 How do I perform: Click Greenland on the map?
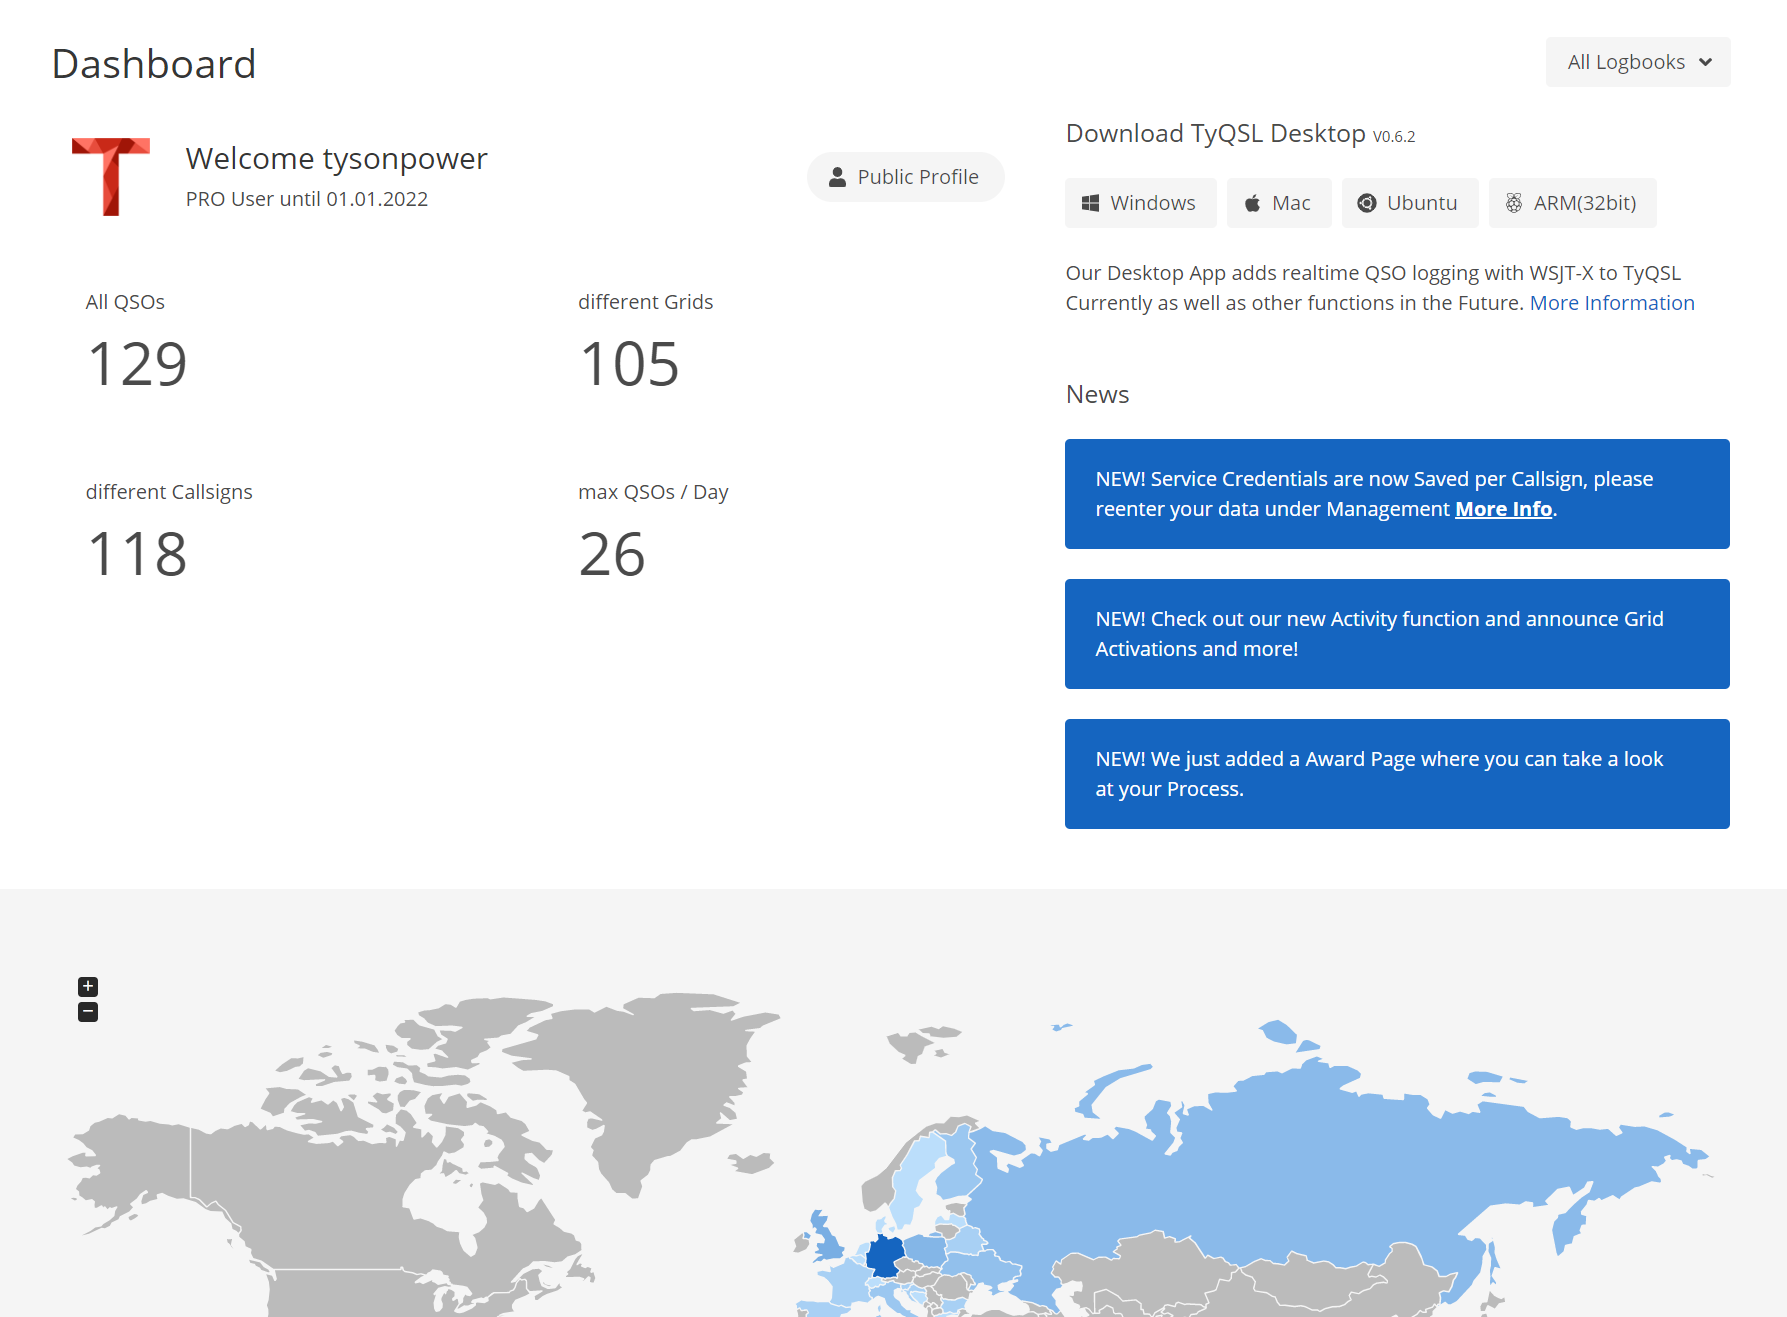tap(660, 1080)
